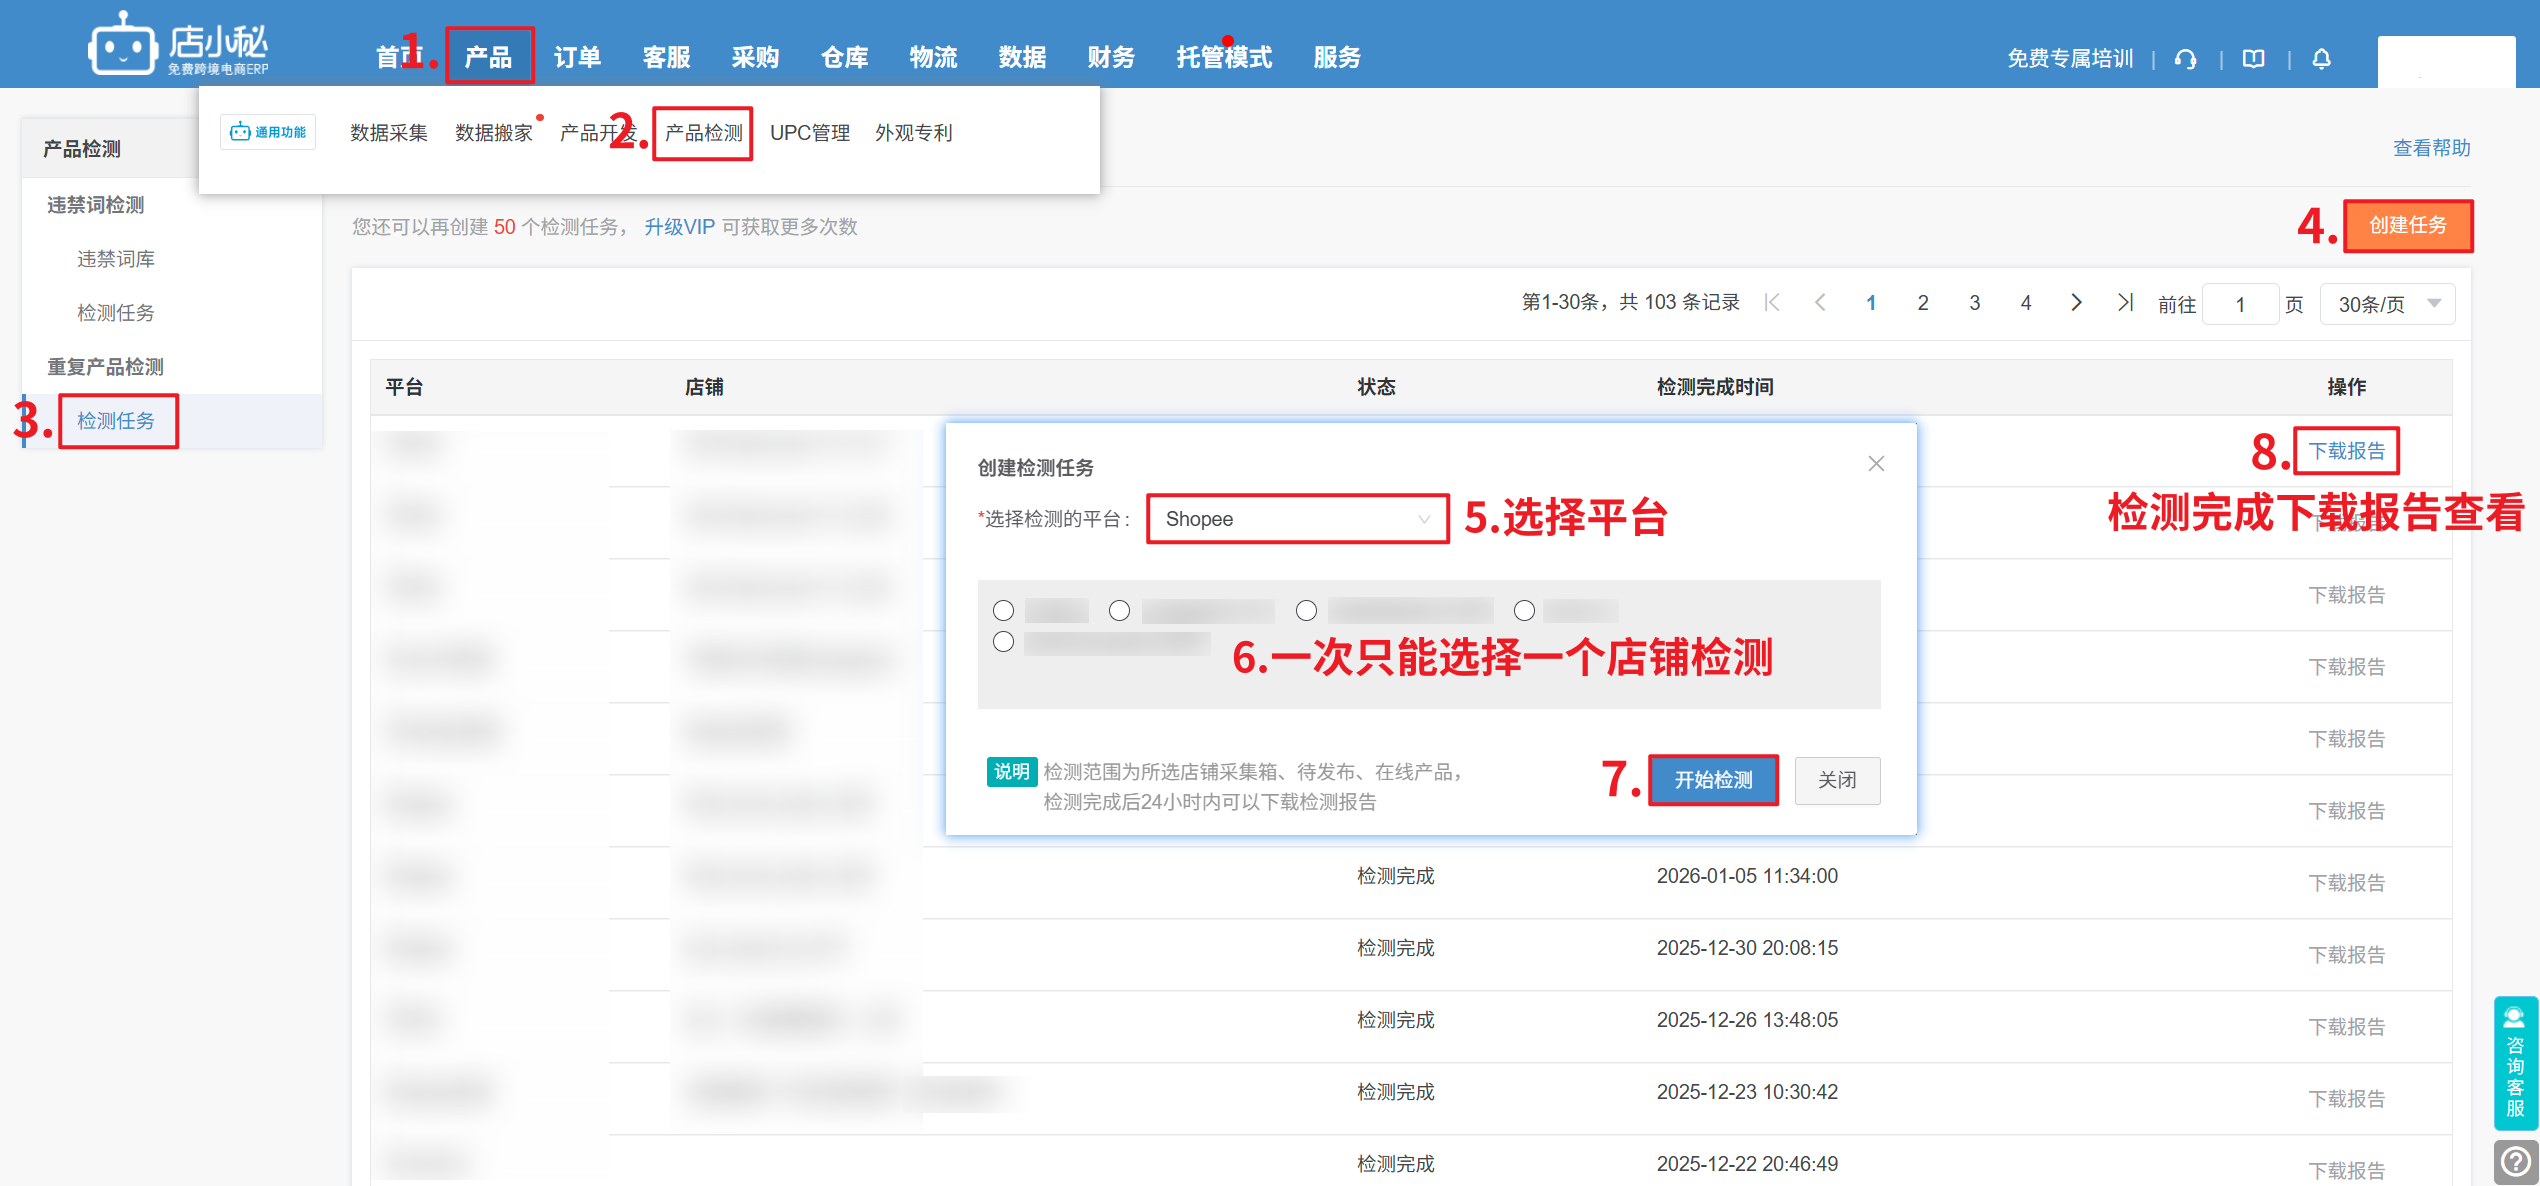Open the 咨询客服 floating widget
2540x1186 pixels.
(2515, 1064)
